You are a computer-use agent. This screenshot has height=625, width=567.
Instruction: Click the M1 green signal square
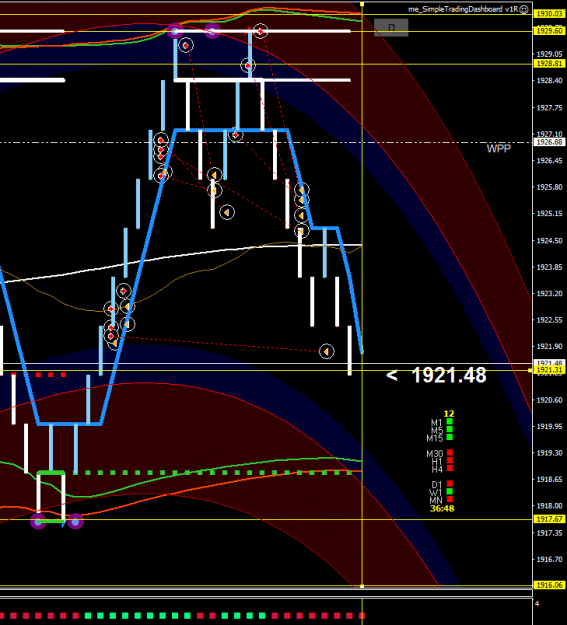click(x=450, y=421)
